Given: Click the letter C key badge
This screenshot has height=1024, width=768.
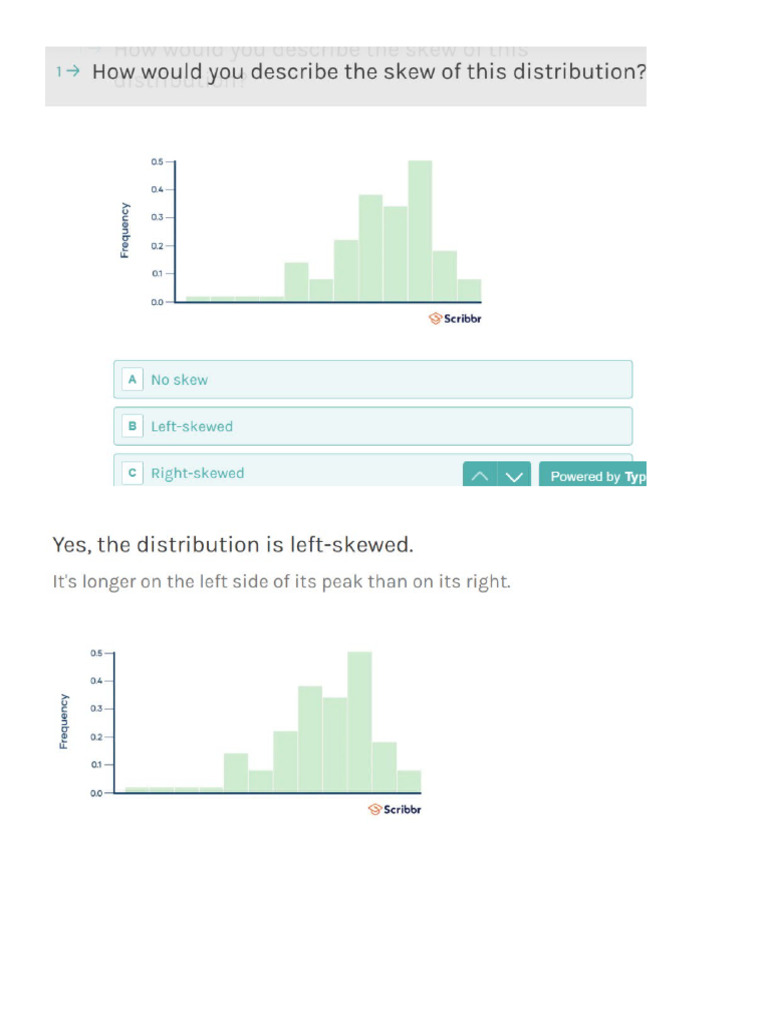Looking at the screenshot, I should pos(132,473).
